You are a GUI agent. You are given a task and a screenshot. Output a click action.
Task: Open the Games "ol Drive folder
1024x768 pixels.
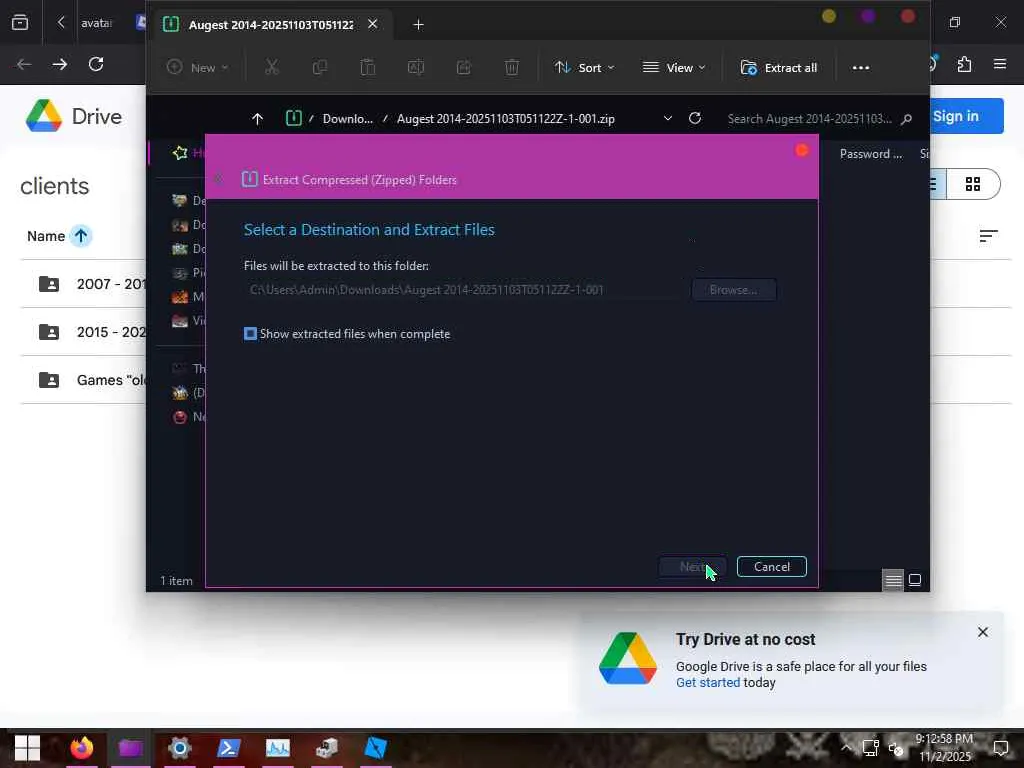(83, 380)
